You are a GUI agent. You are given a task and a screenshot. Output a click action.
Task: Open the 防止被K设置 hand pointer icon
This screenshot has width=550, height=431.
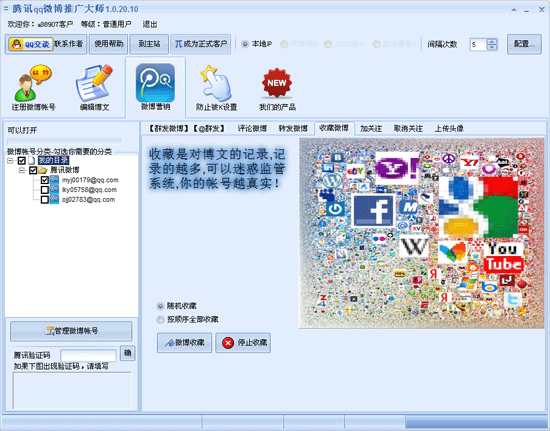216,88
